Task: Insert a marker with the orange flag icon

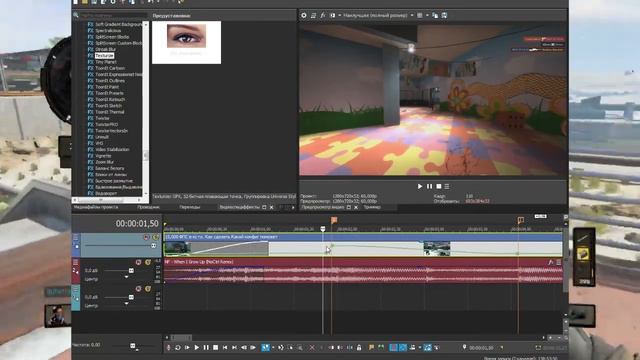Action: tap(371, 347)
